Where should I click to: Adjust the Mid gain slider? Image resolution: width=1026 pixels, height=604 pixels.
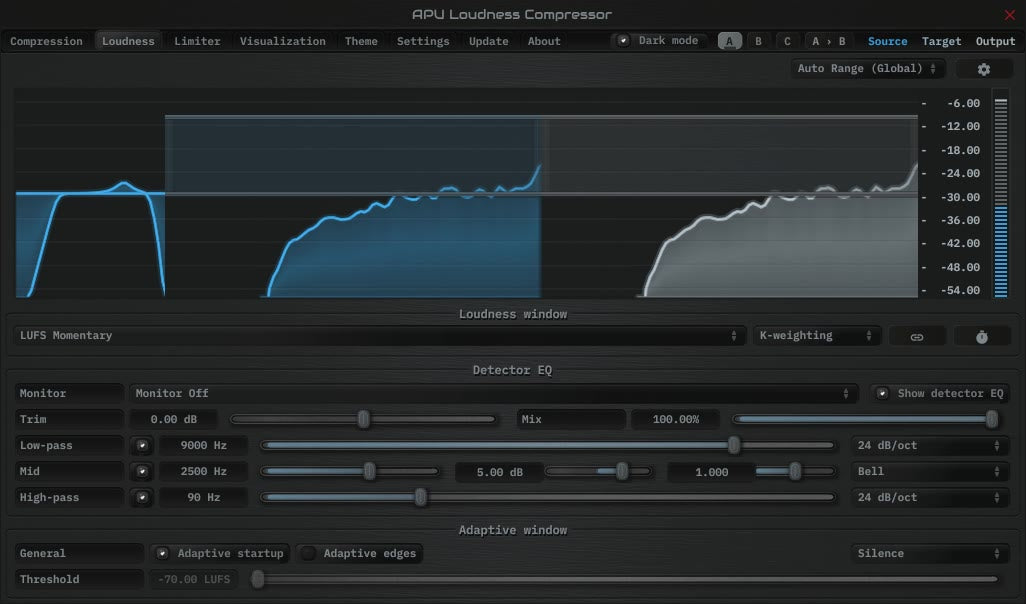pos(598,472)
